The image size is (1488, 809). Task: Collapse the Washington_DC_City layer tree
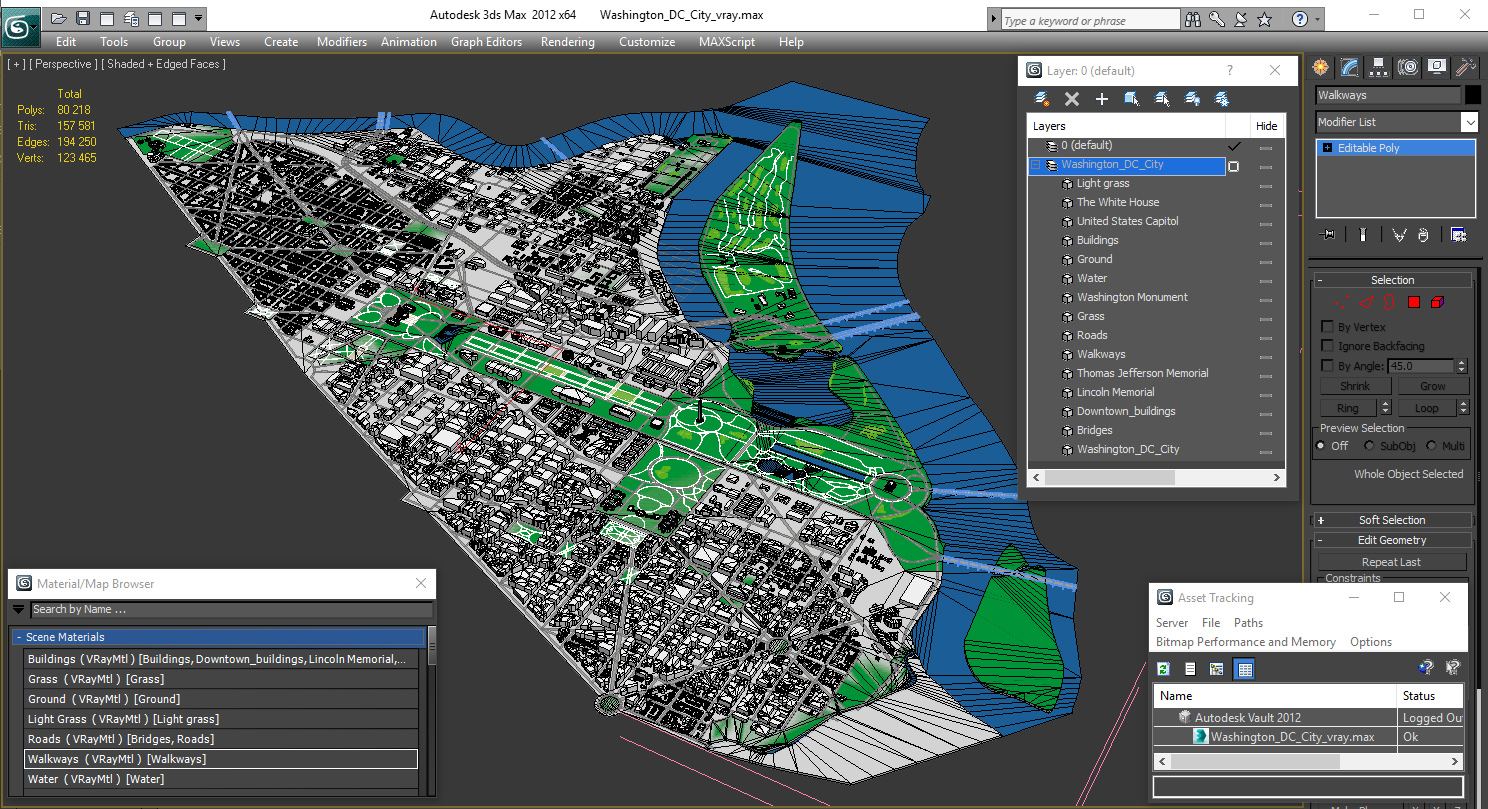tap(1036, 165)
